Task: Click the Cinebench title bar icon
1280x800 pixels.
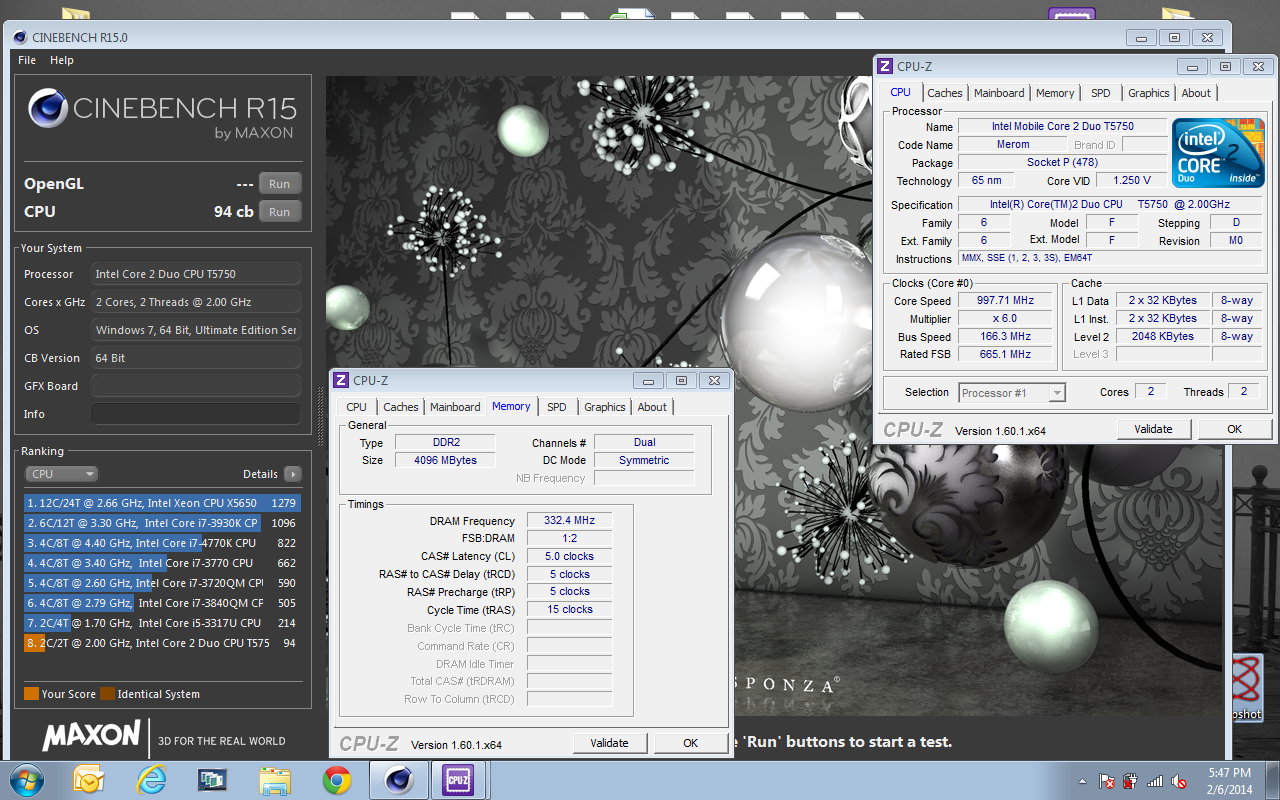Action: click(x=21, y=37)
